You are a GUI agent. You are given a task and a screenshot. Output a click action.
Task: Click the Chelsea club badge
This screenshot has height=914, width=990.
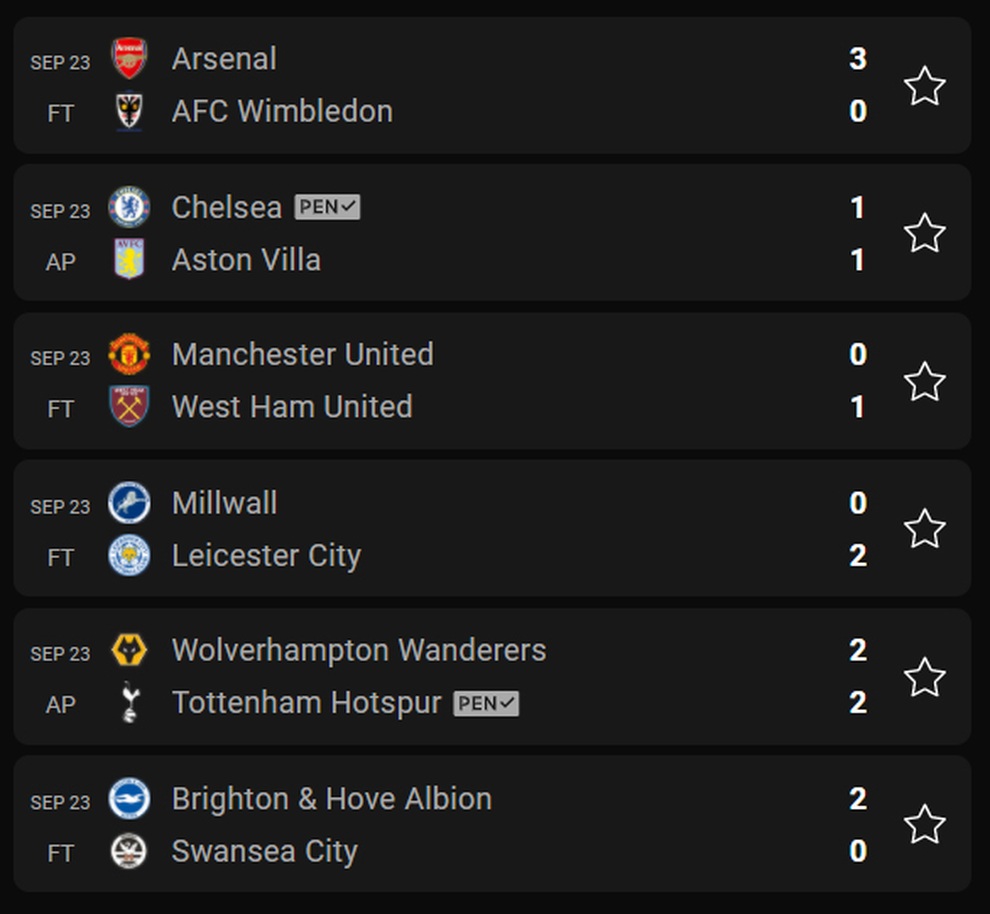[129, 207]
